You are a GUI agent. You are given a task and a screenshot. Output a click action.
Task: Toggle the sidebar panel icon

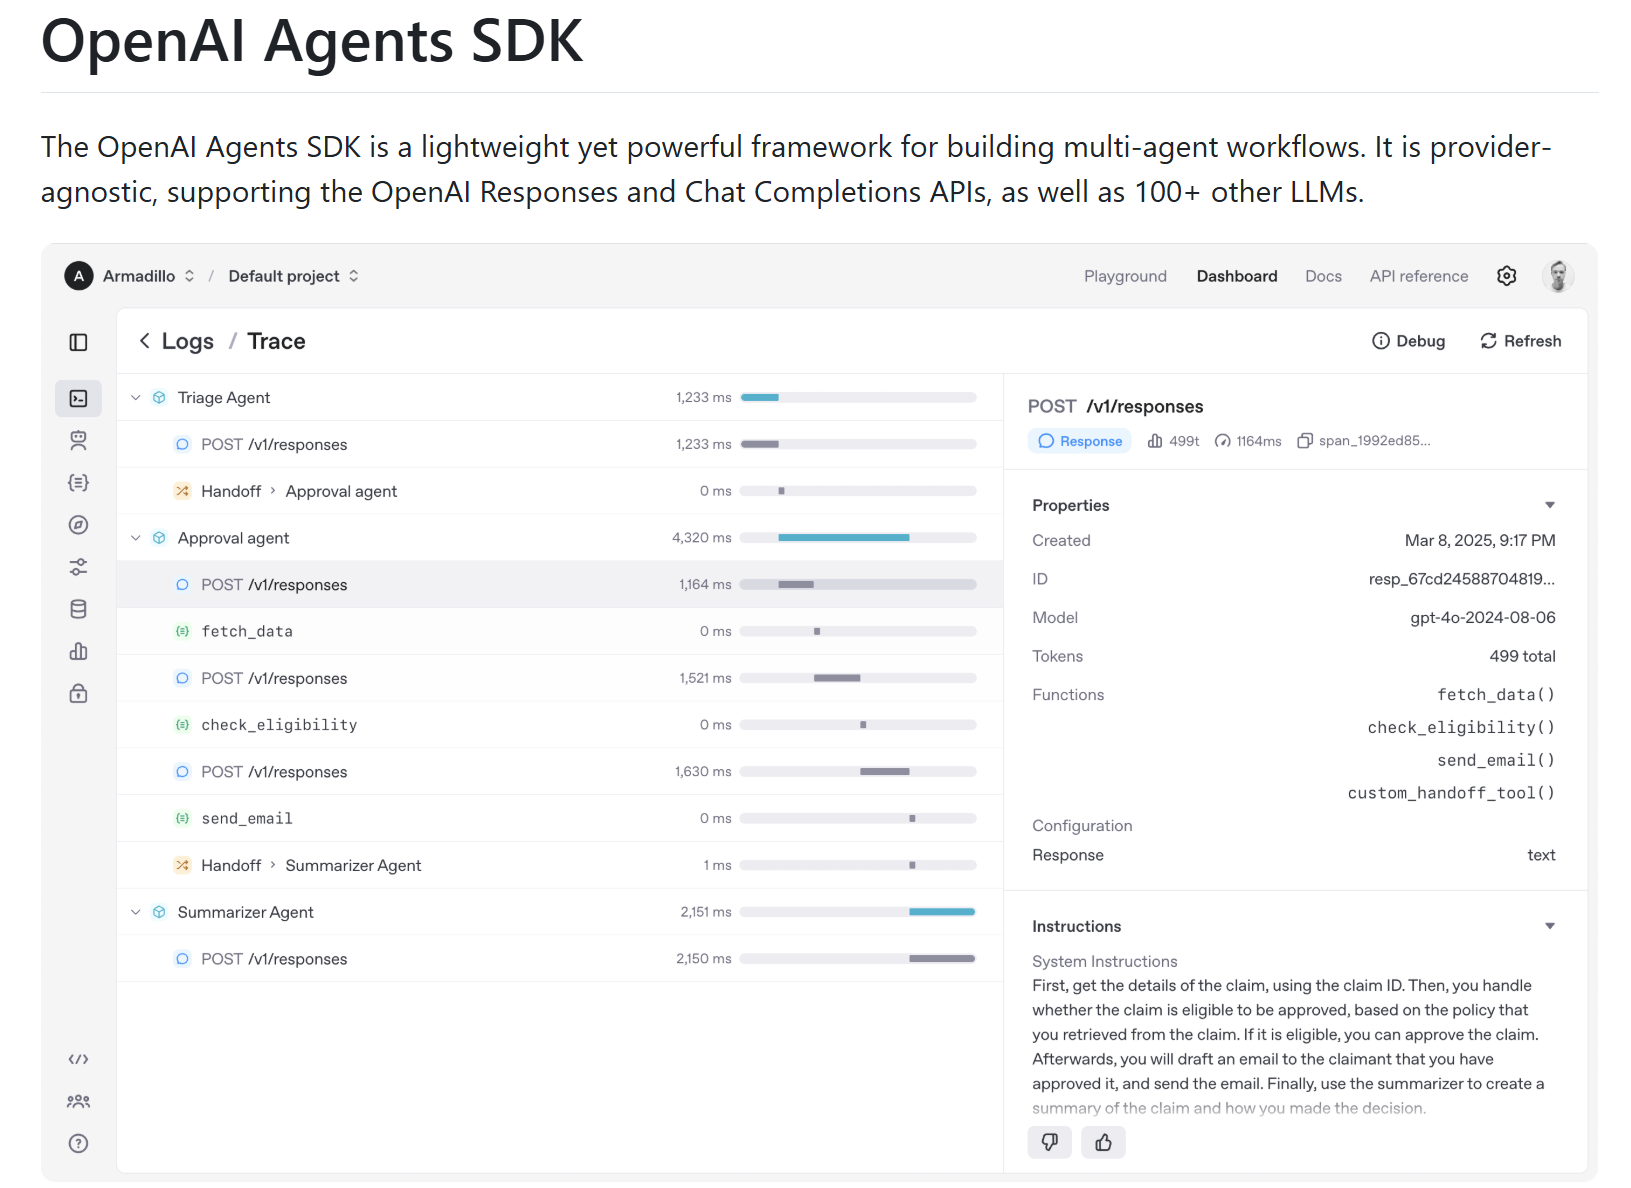click(x=78, y=342)
